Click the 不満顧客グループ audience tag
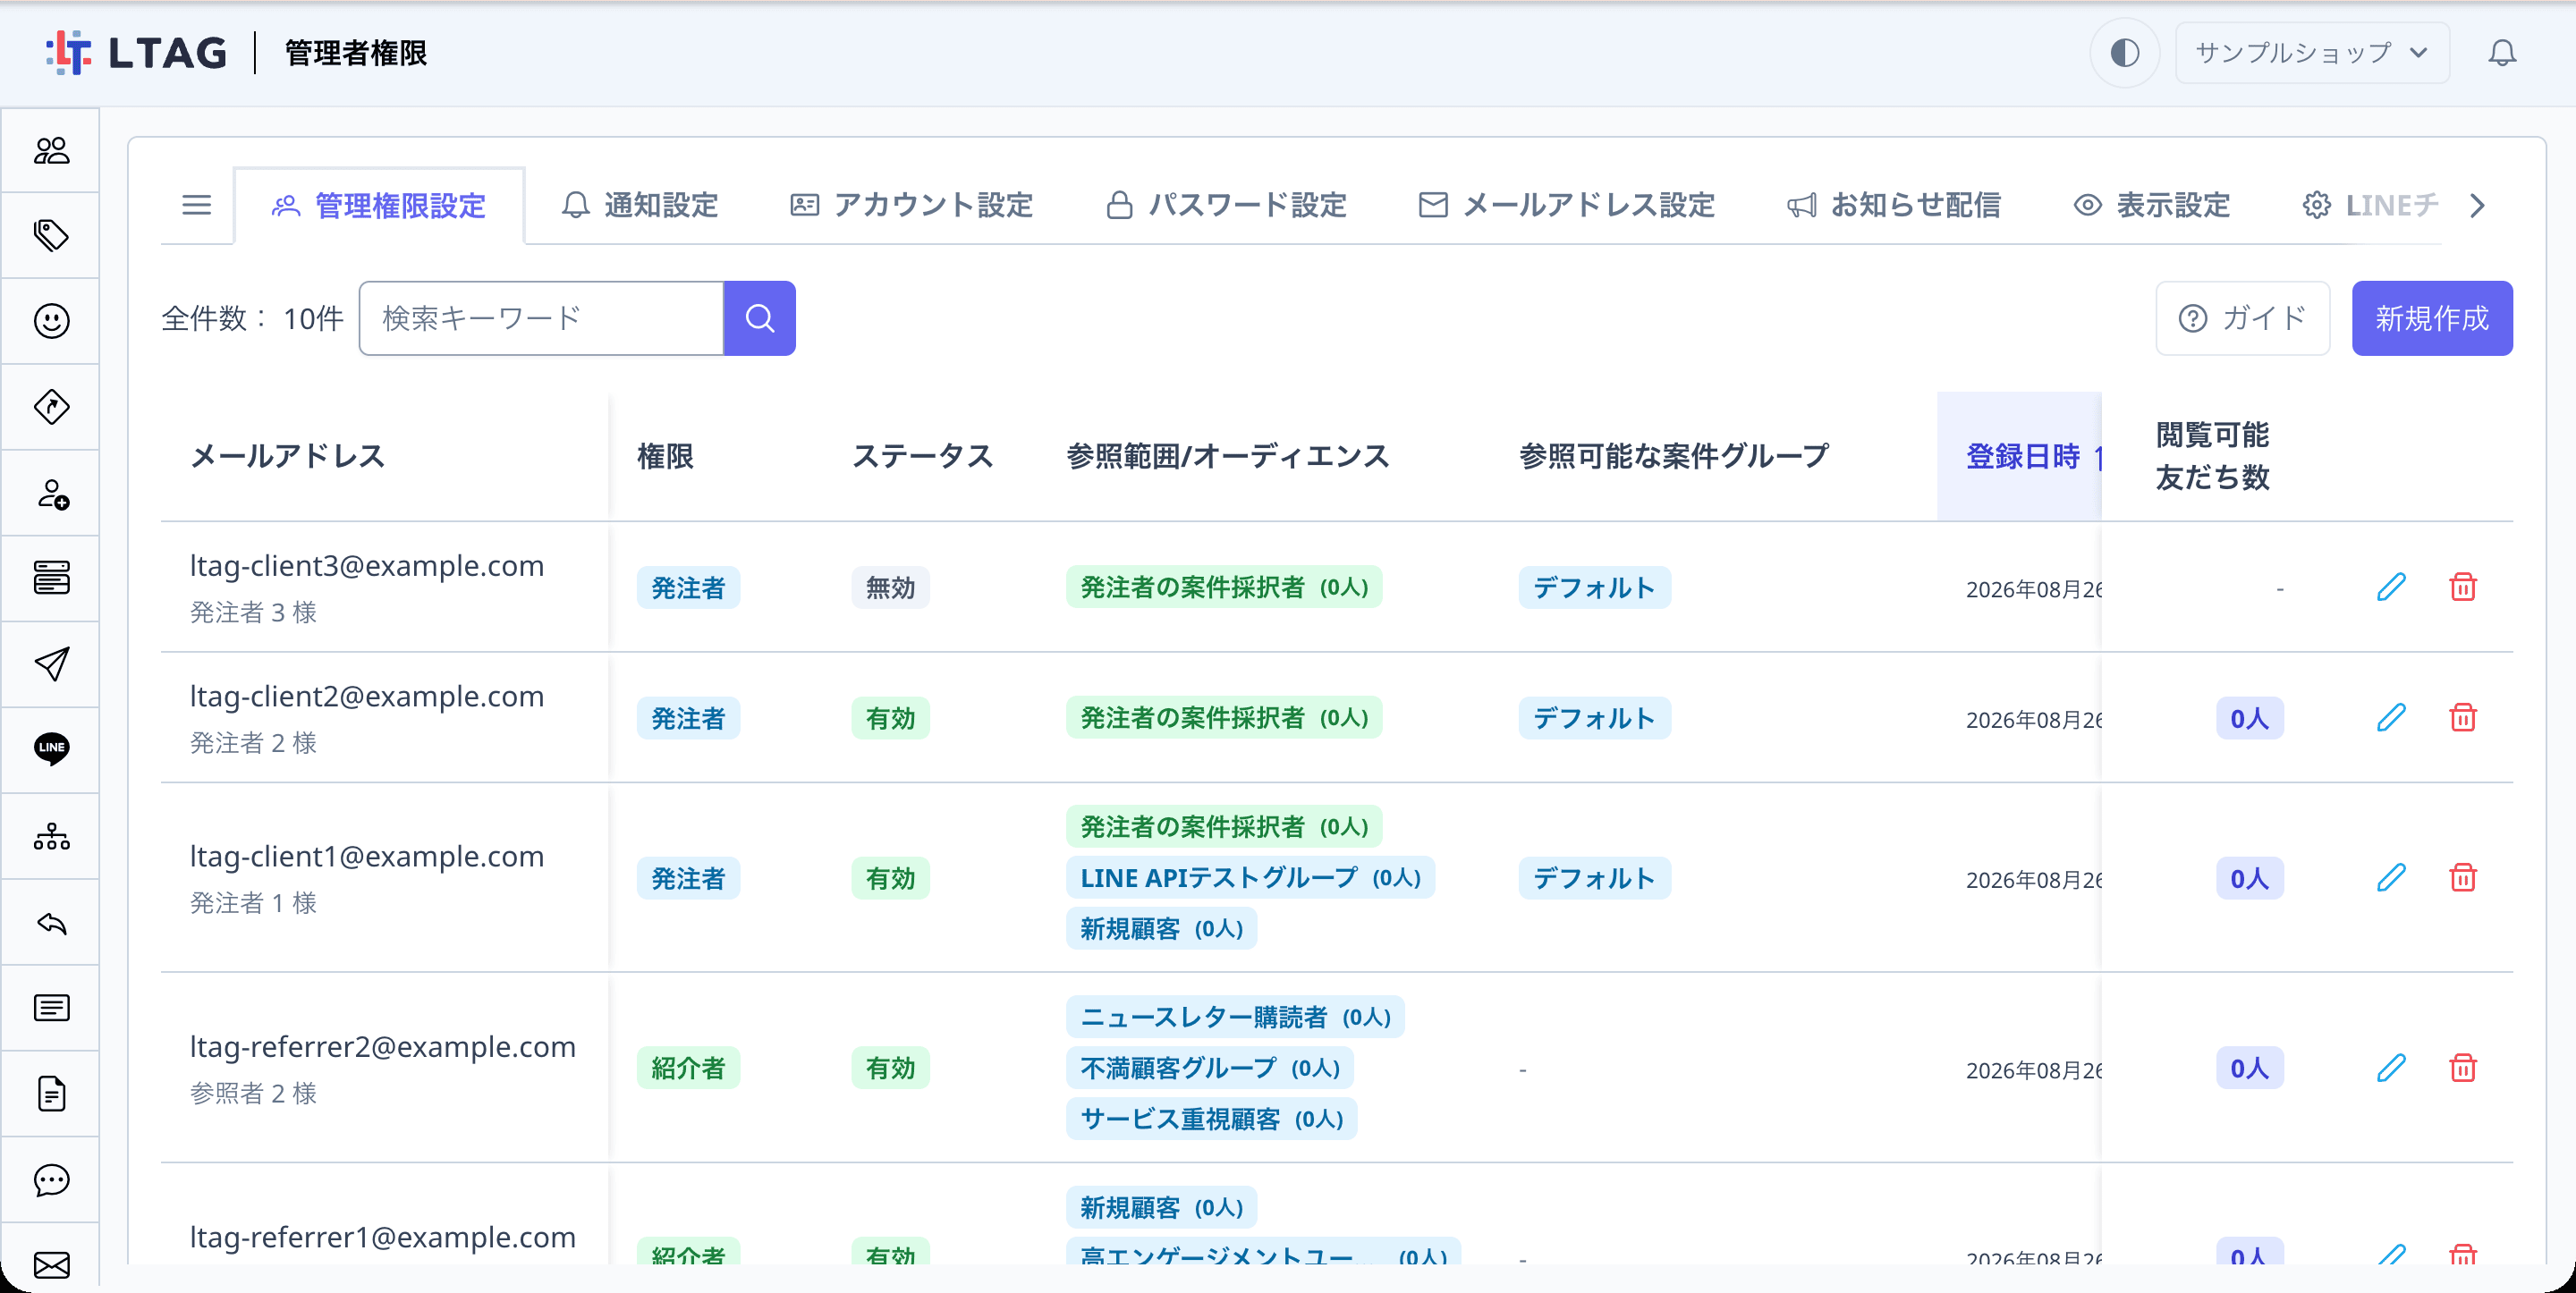This screenshot has width=2576, height=1293. 1210,1068
